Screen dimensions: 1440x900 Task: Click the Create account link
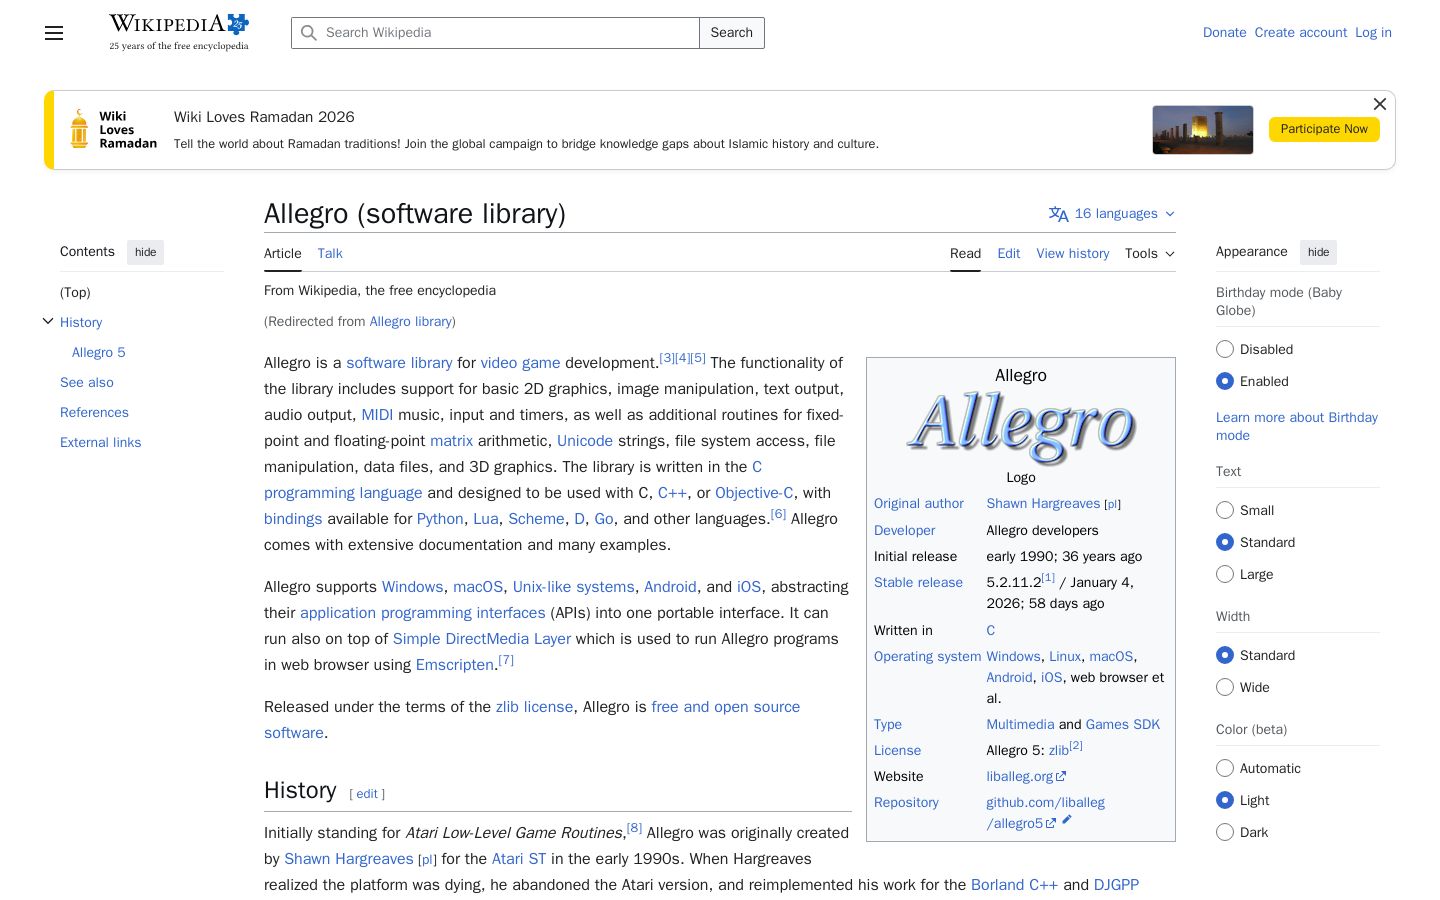click(x=1301, y=33)
